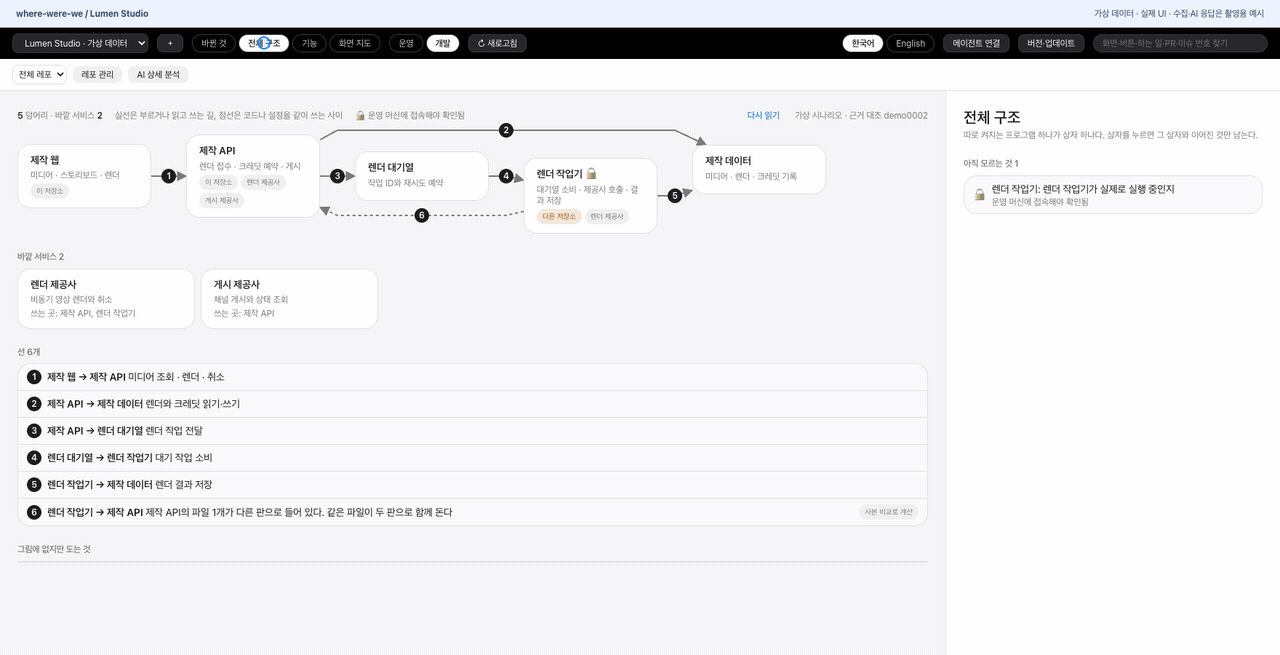
Task: Click diagram edge marker 5 before 제작 데이터
Action: 675,196
